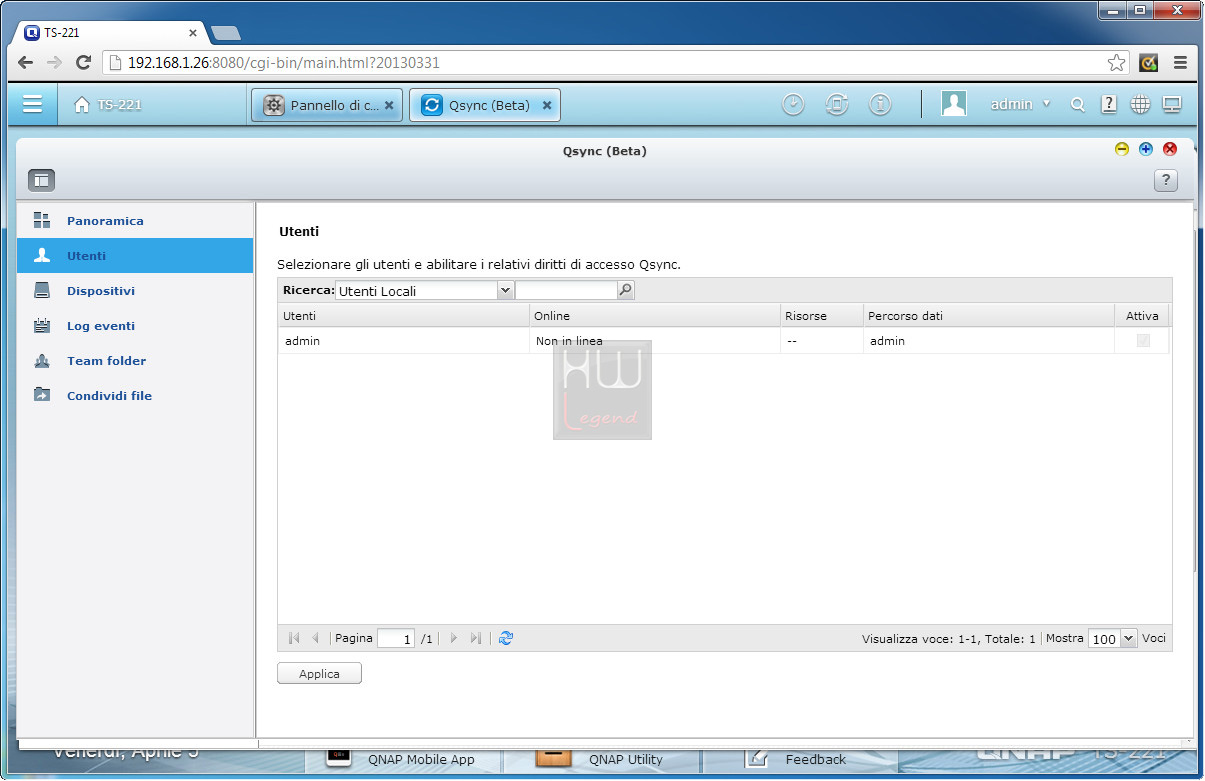Click the admin user avatar

(954, 104)
